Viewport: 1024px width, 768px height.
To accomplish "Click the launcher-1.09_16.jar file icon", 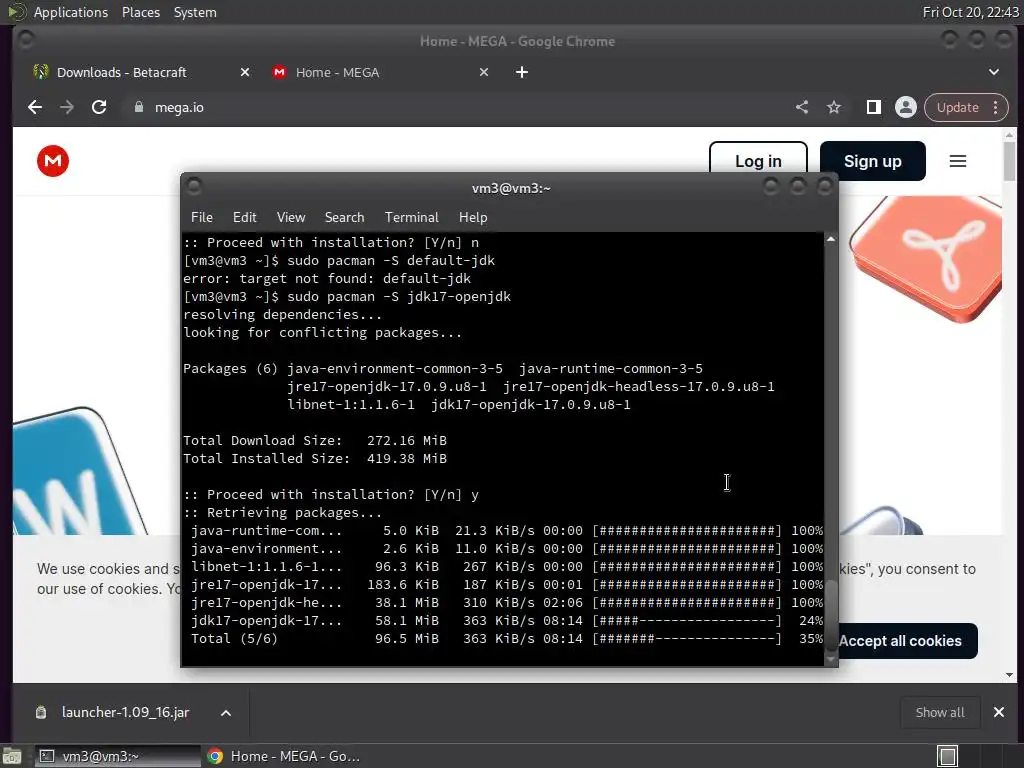I will tap(40, 712).
